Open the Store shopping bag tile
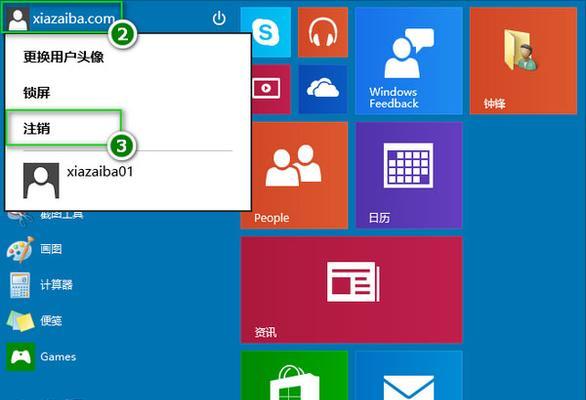 (294, 375)
